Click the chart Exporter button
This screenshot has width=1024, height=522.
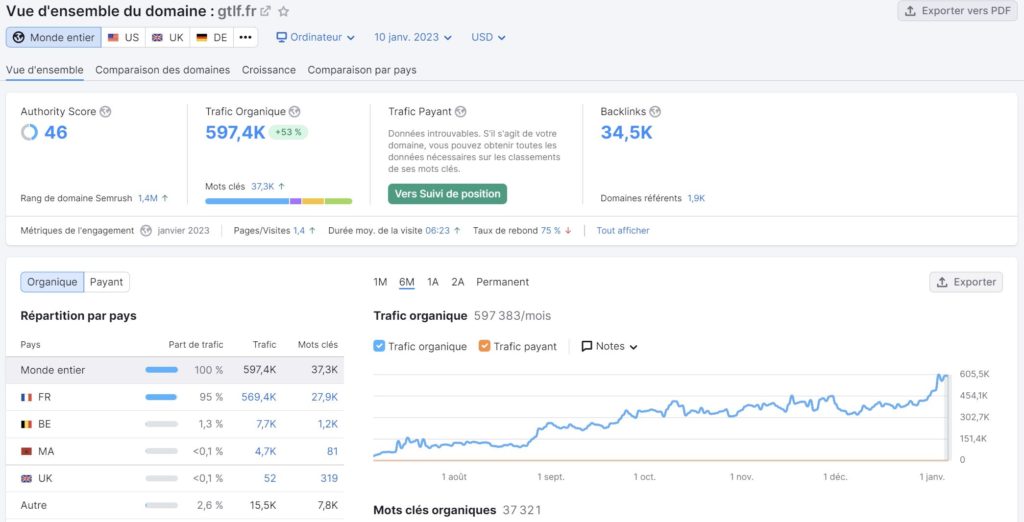[966, 282]
